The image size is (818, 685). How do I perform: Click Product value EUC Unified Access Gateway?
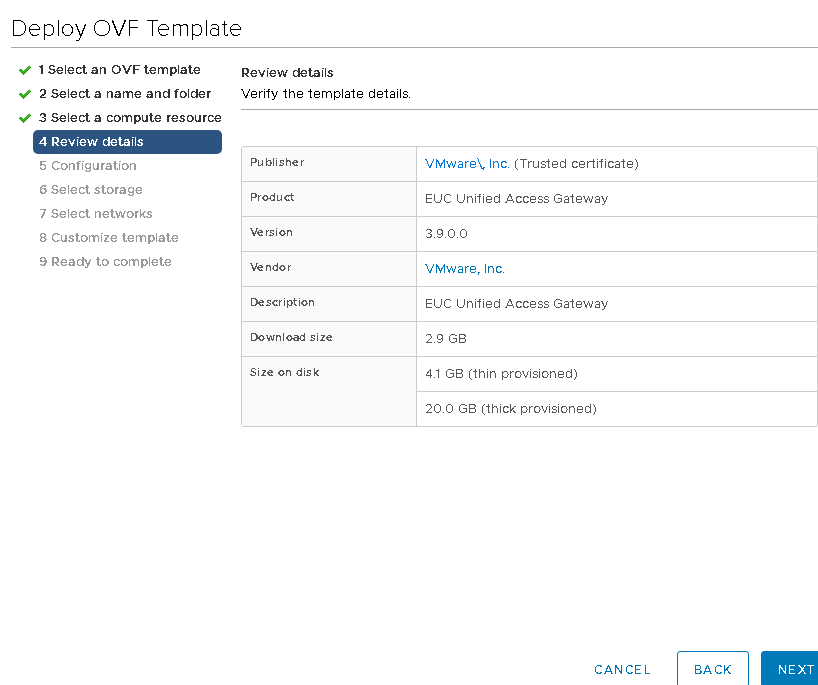[x=516, y=198]
